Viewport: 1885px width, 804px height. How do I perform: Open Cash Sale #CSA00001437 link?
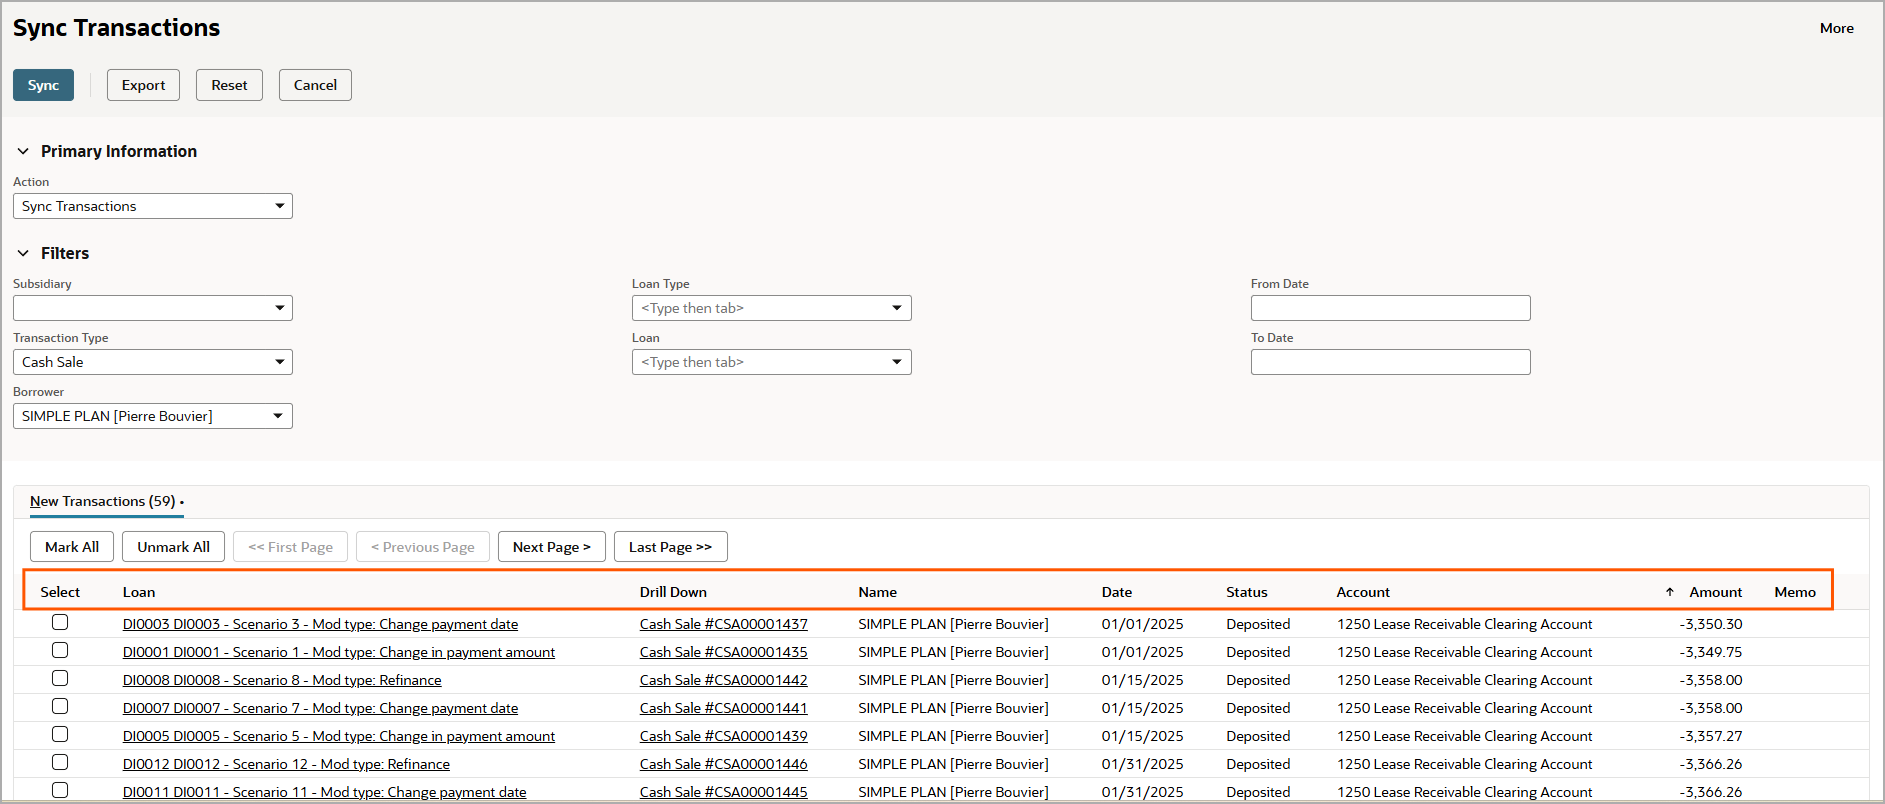(x=723, y=624)
